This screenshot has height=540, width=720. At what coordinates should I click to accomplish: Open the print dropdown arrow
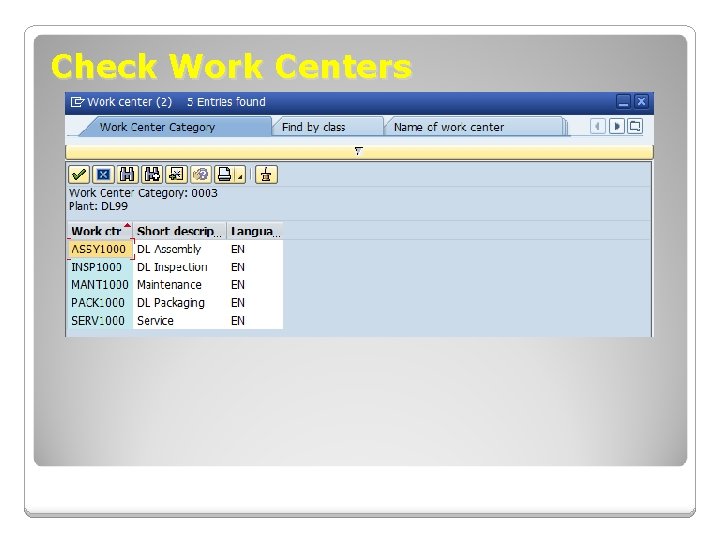(240, 176)
